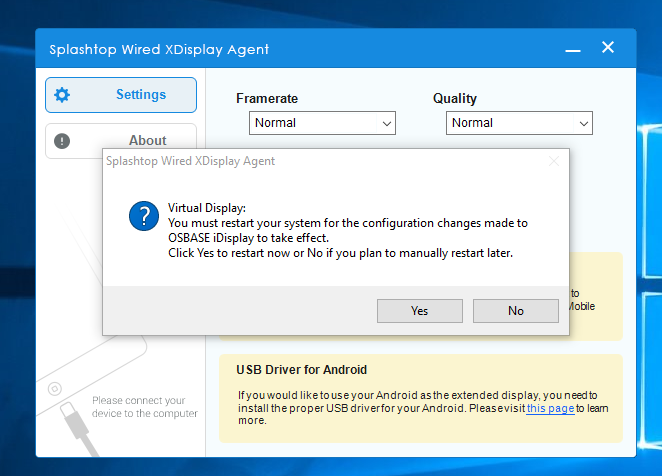
Task: Click the question mark dialog icon
Action: (x=144, y=216)
